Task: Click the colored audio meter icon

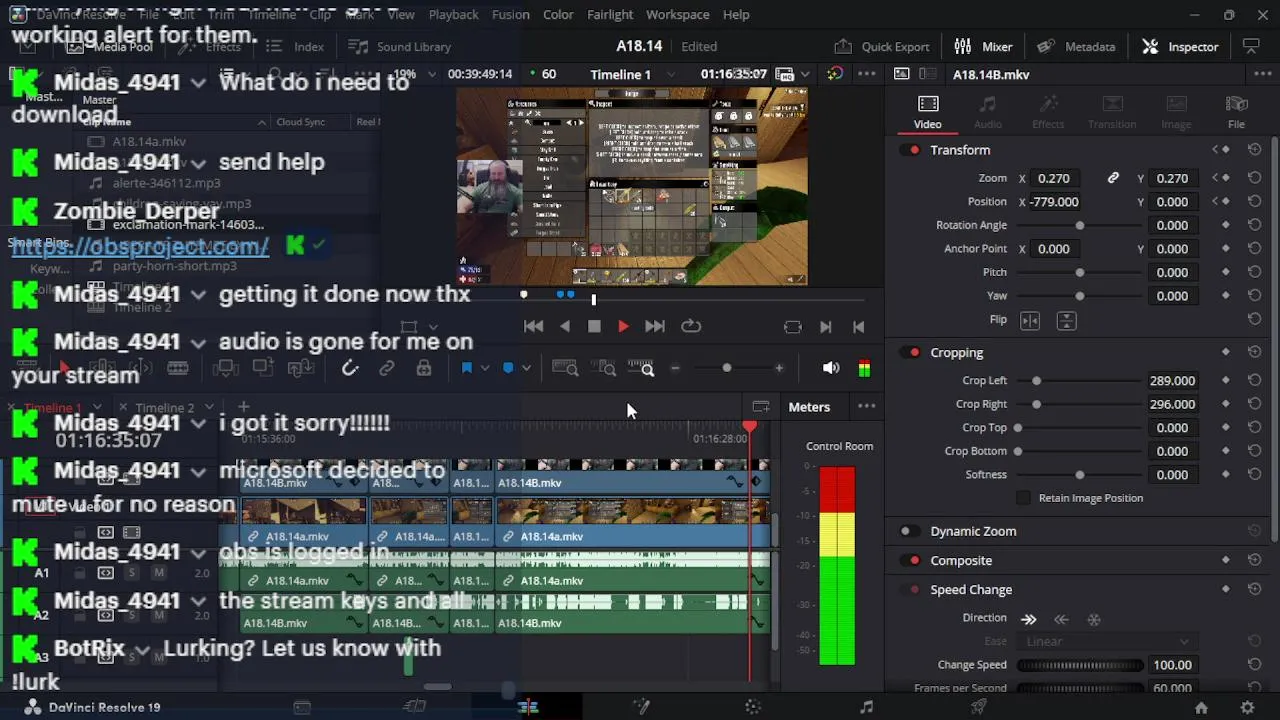Action: pyautogui.click(x=864, y=368)
